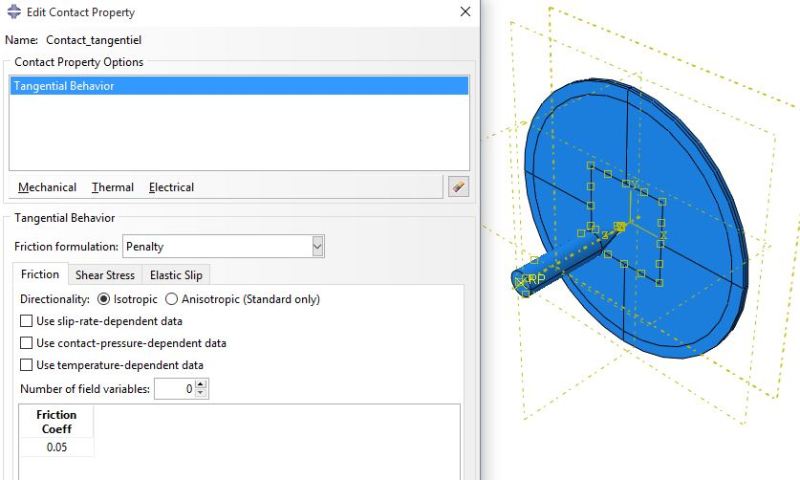Viewport: 800px width, 480px height.
Task: Click the RP reference point in viewport
Action: click(536, 279)
